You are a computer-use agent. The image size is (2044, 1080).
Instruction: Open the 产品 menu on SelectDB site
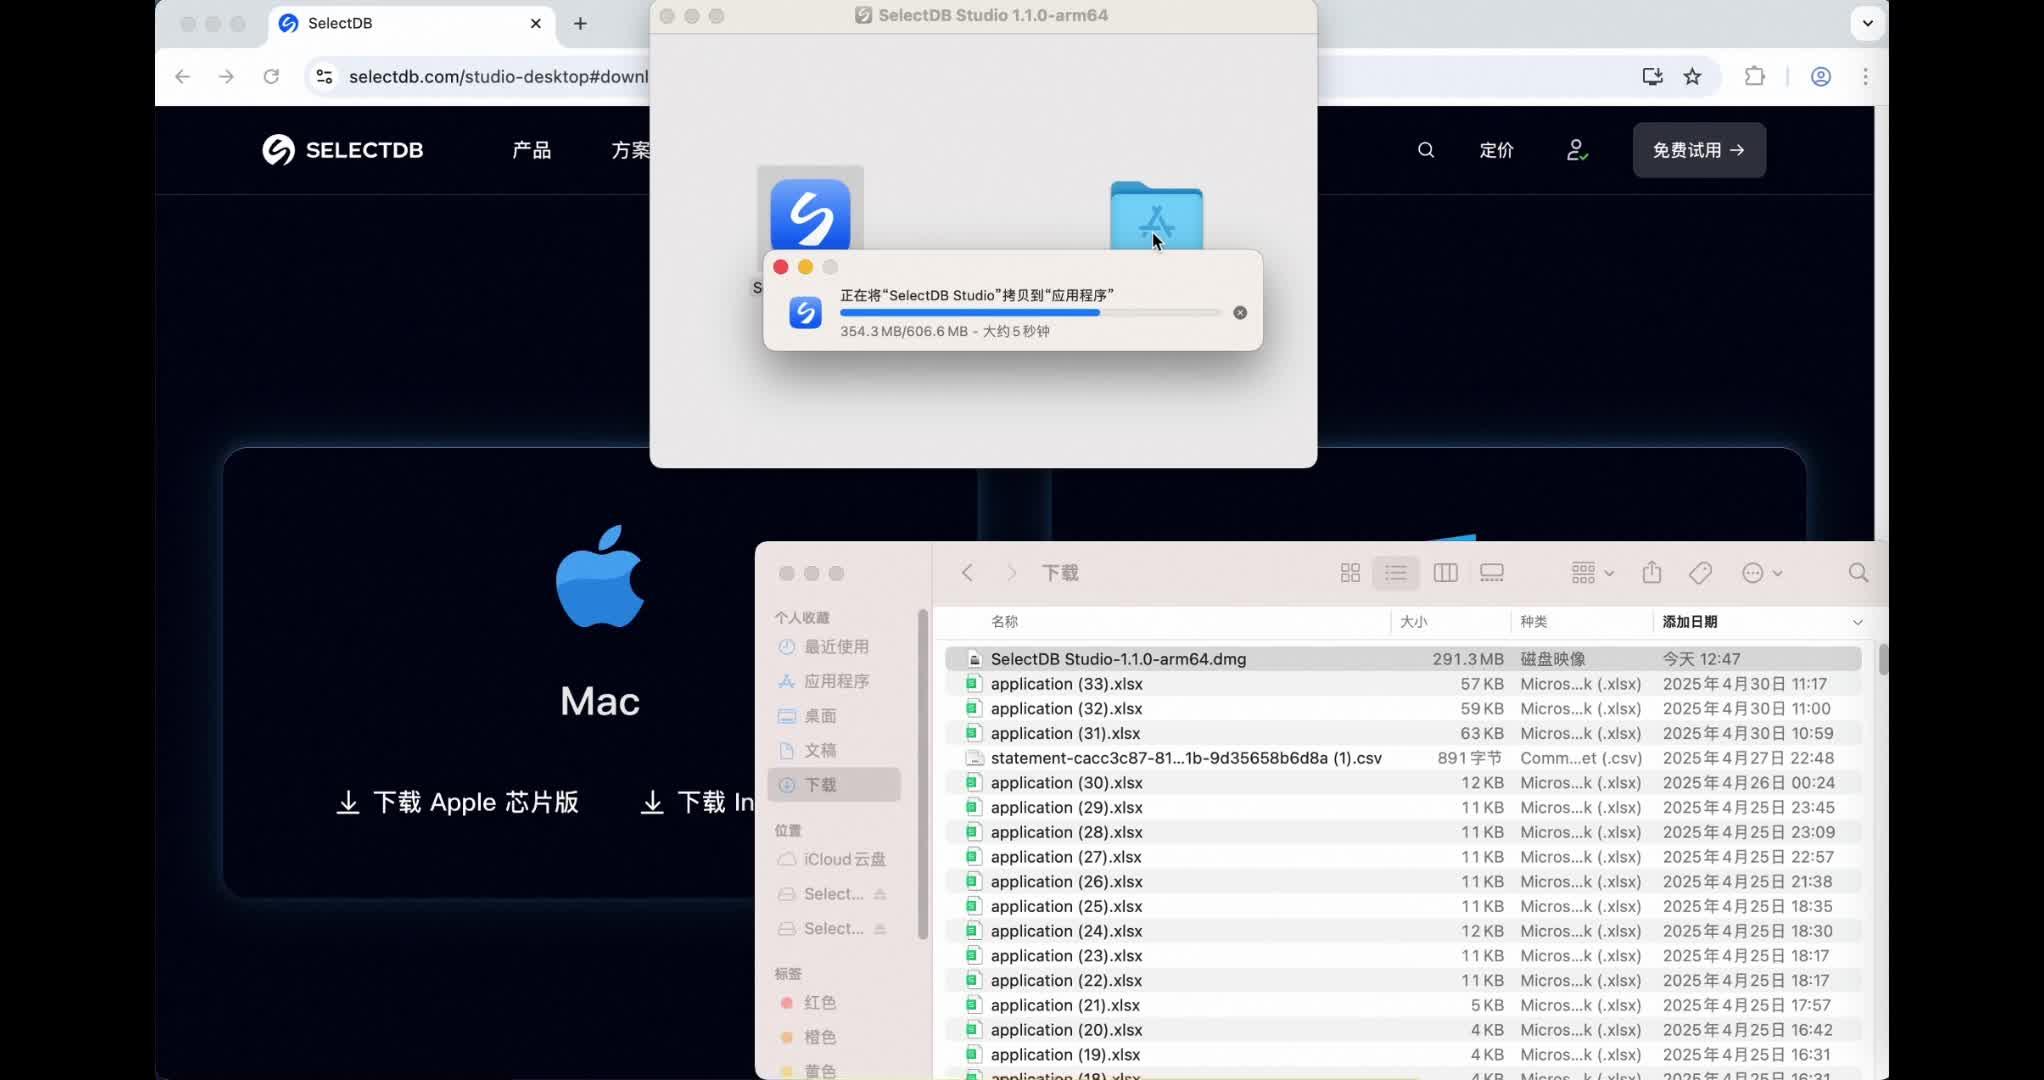[x=531, y=150]
